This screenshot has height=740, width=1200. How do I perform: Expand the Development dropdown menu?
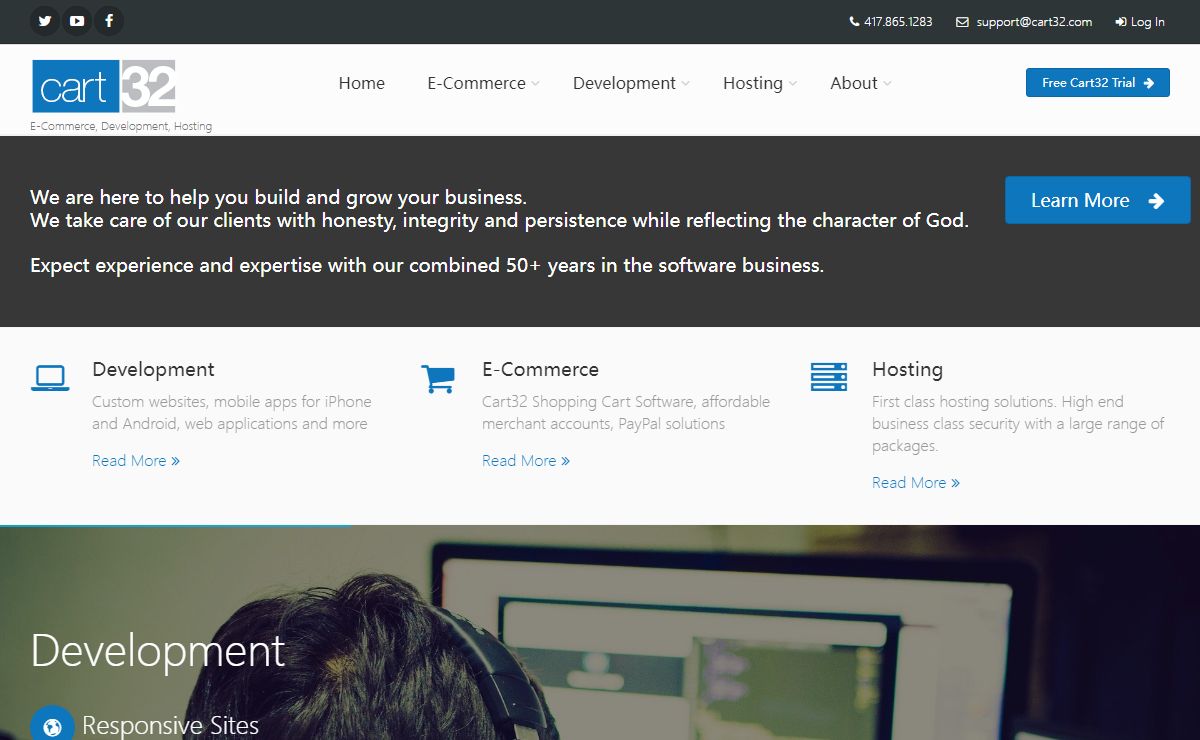click(x=631, y=84)
